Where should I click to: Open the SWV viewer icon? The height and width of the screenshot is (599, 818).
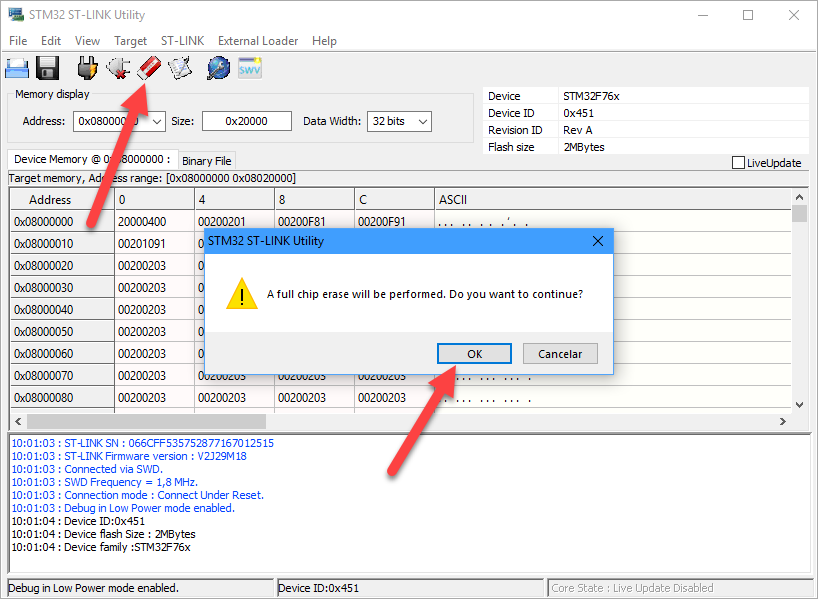250,68
